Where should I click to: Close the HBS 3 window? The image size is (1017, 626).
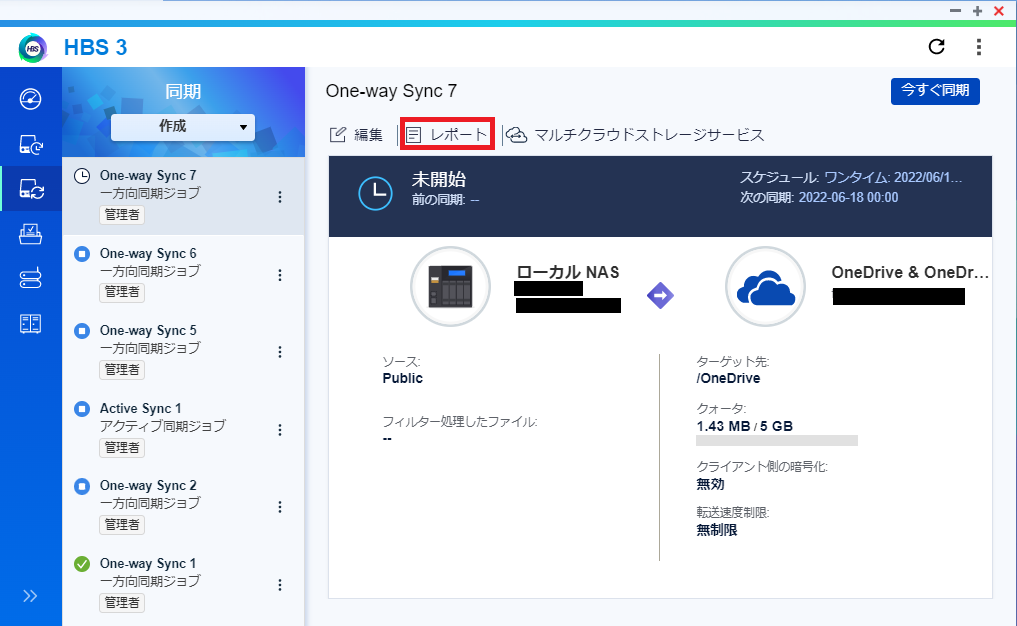point(999,11)
